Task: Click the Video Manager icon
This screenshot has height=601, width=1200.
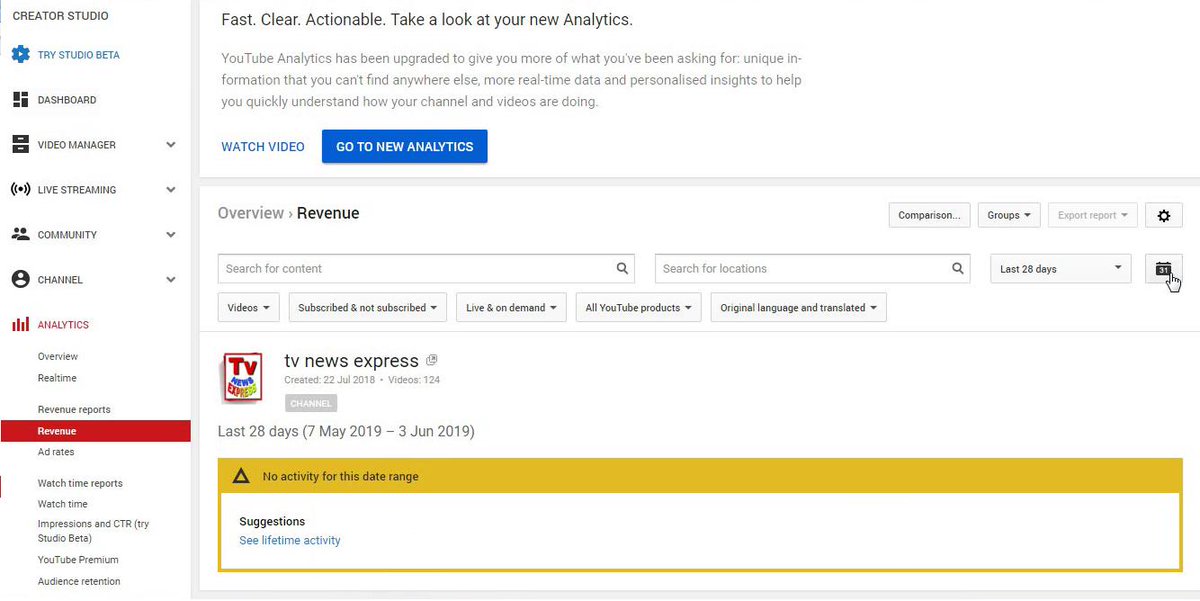Action: 20,145
